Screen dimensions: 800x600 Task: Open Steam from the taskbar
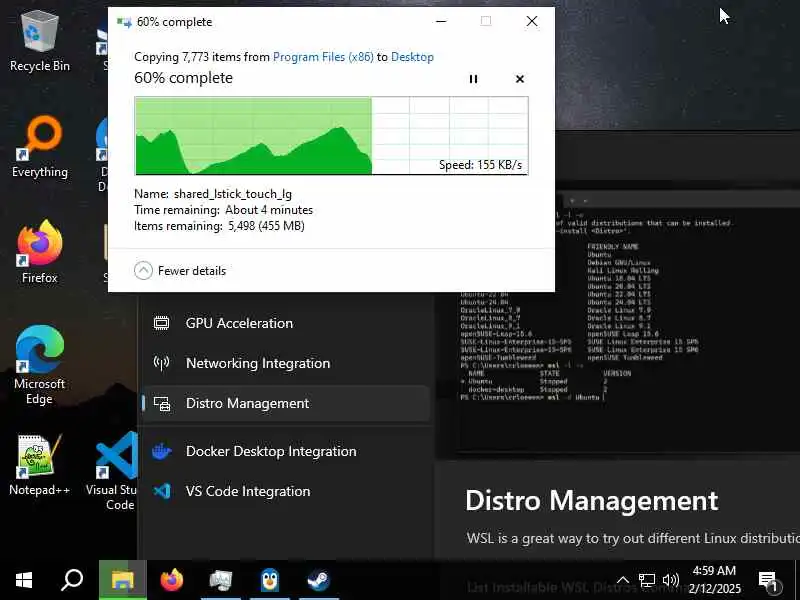tap(318, 580)
